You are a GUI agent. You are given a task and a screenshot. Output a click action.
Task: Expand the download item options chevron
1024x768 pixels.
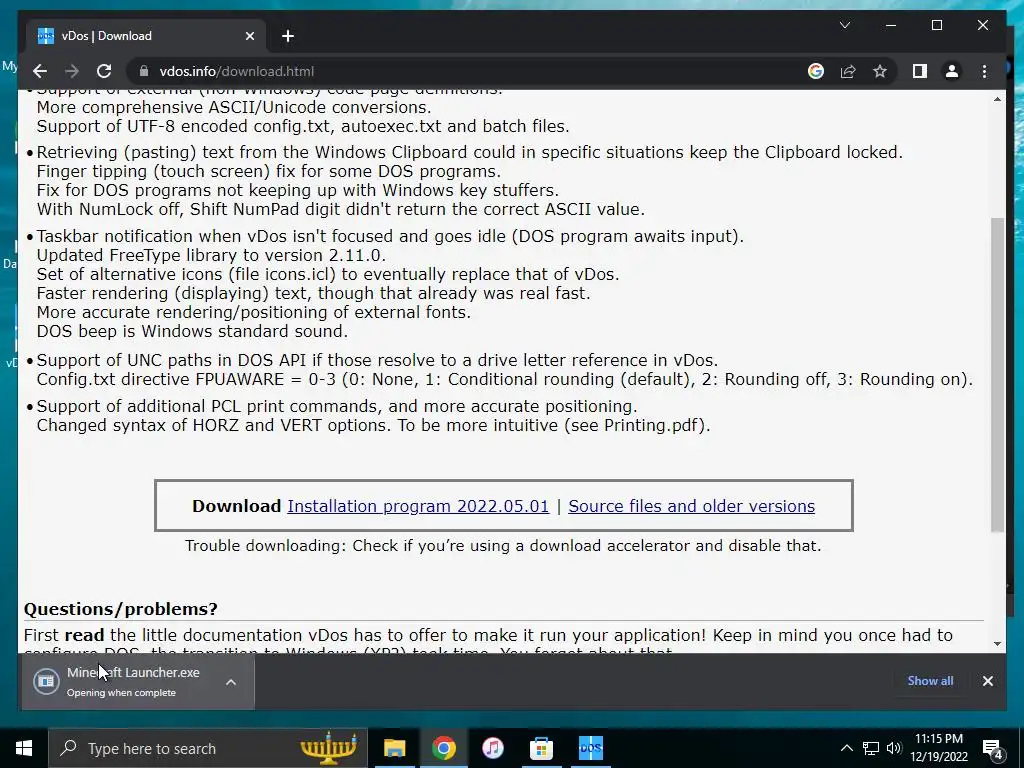pyautogui.click(x=231, y=682)
